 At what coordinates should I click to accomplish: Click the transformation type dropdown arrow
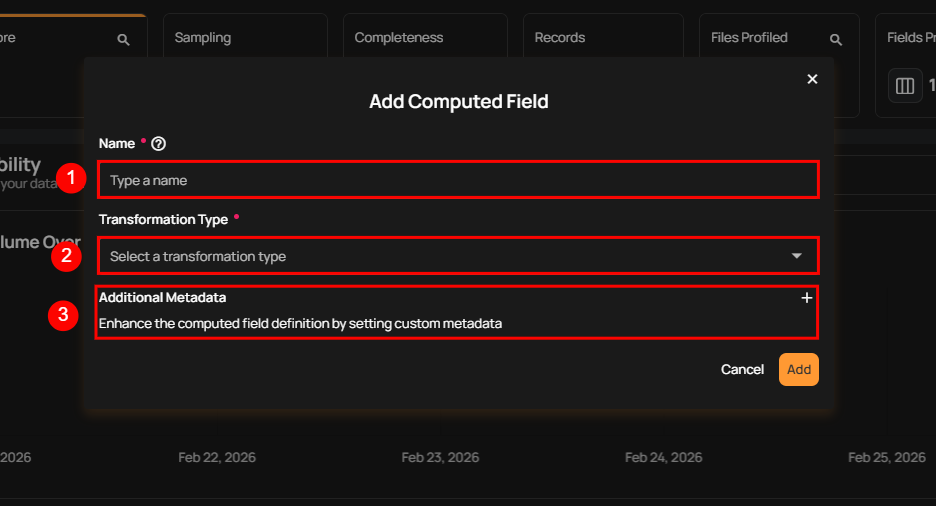[x=796, y=256]
